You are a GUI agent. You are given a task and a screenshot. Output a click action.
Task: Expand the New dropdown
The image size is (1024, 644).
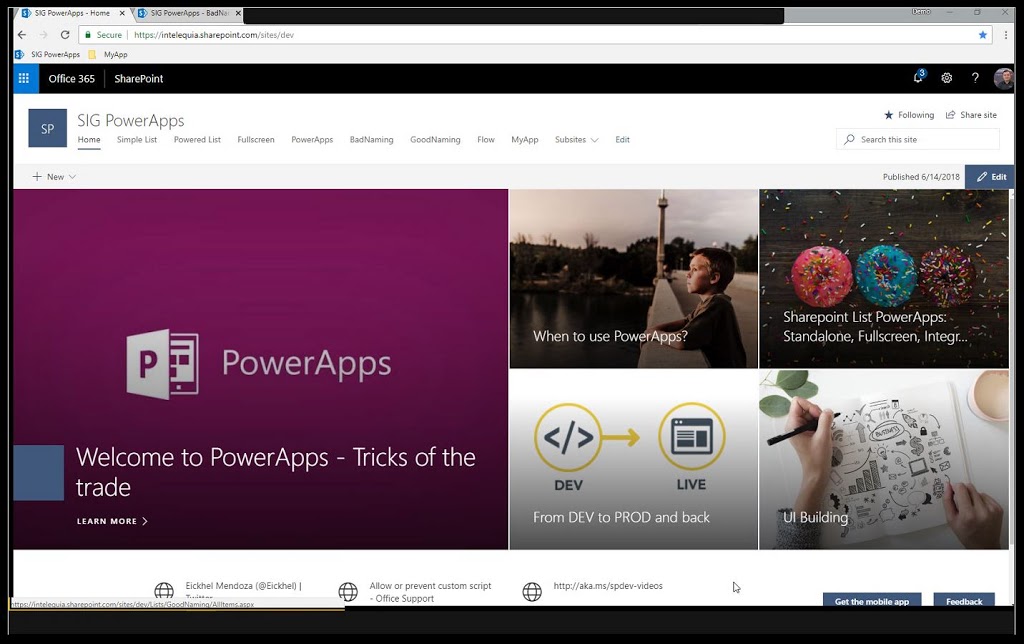(54, 176)
